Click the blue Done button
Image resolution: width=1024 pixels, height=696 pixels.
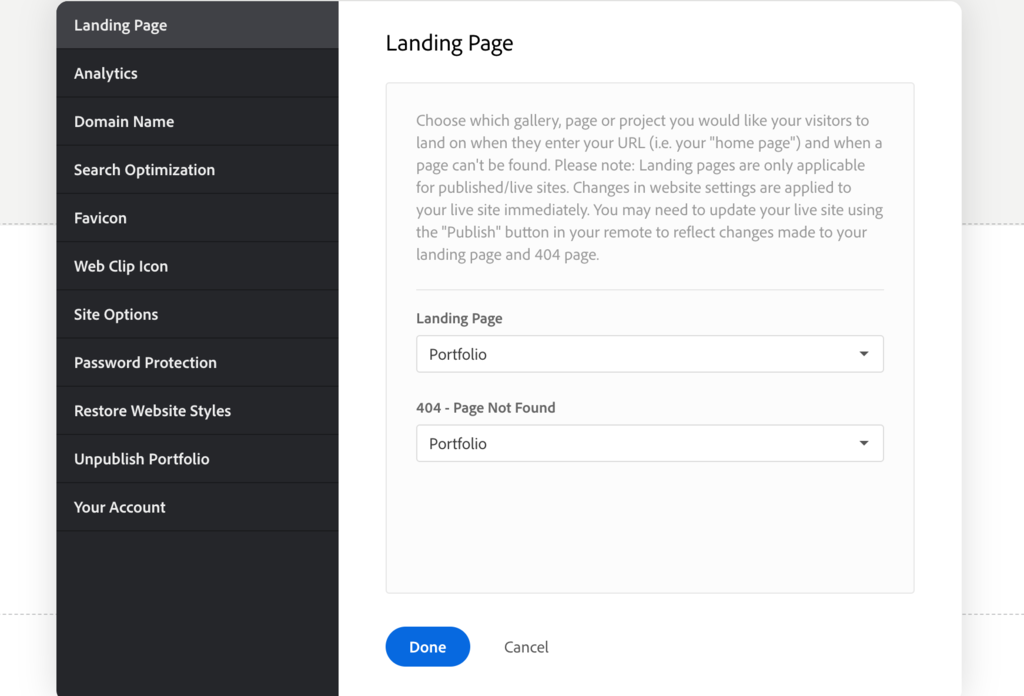tap(428, 647)
